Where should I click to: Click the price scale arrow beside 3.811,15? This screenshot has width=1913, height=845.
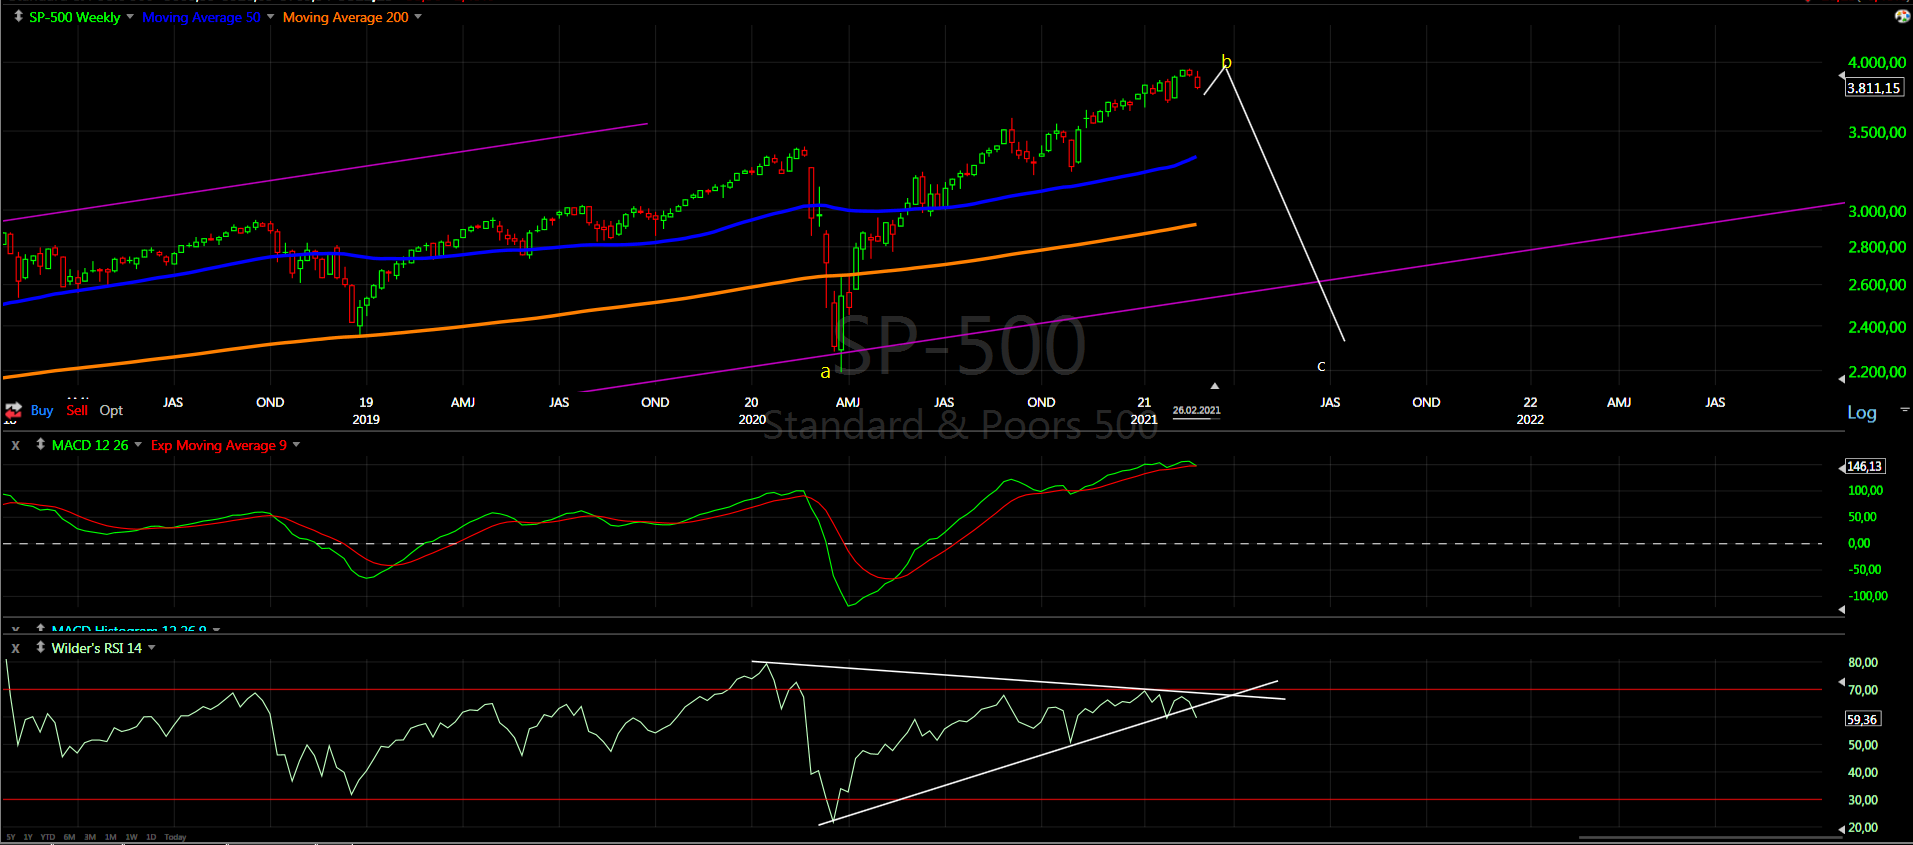1841,76
